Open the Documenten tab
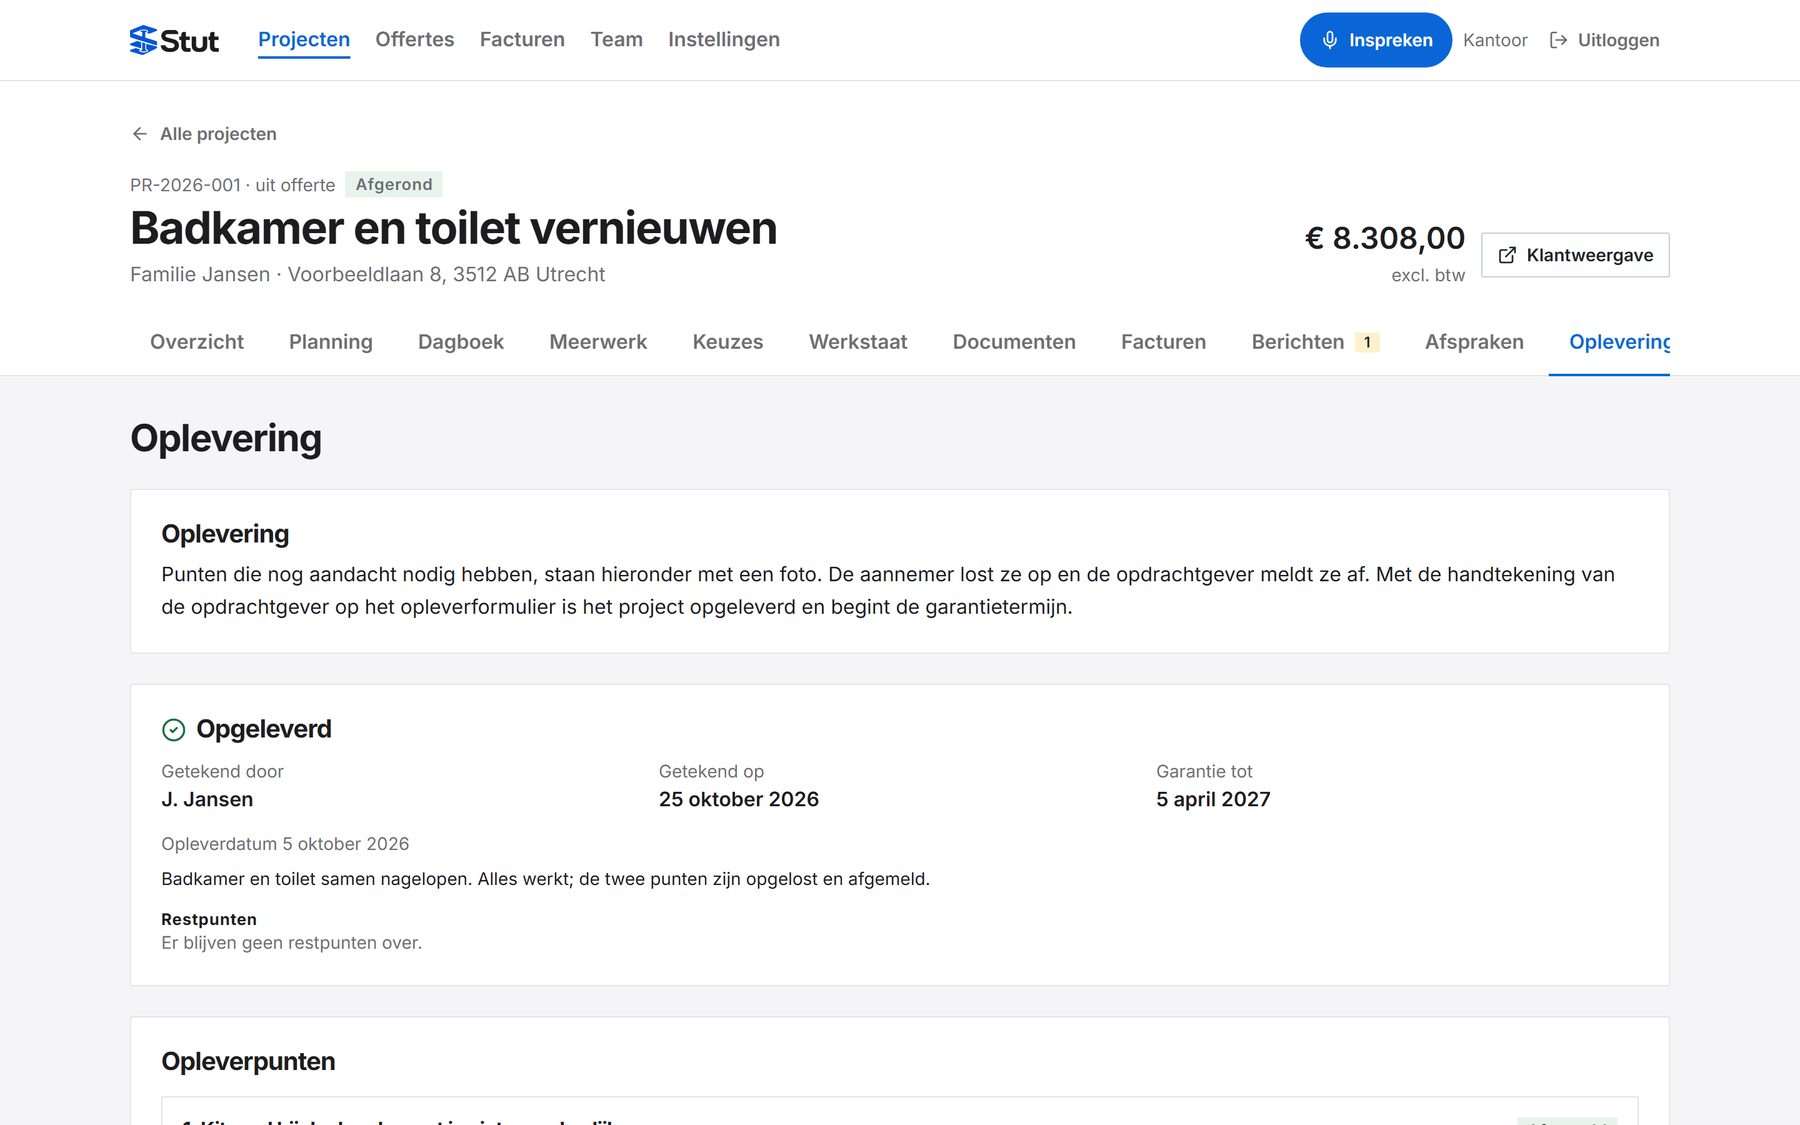Image resolution: width=1800 pixels, height=1125 pixels. tap(1014, 342)
